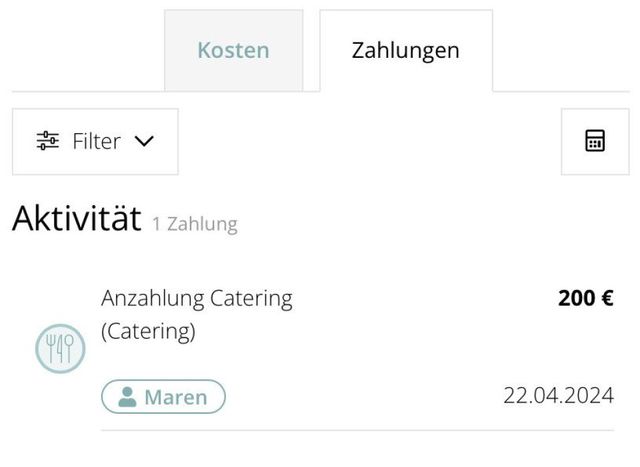This screenshot has height=467, width=640.
Task: Click the person icon beside Maren
Action: click(127, 397)
